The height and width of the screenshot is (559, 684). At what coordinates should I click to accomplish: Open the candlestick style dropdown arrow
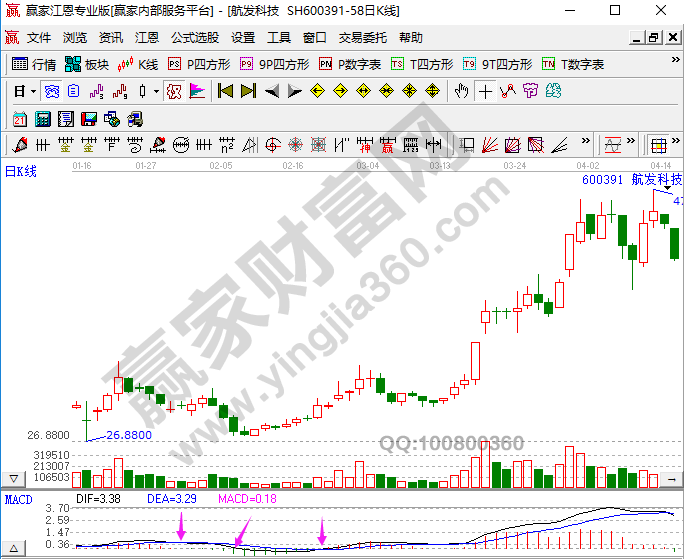[155, 91]
